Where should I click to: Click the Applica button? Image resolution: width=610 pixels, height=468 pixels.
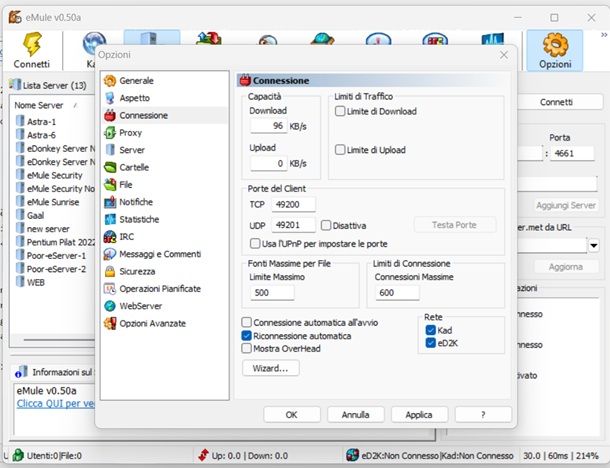(419, 415)
